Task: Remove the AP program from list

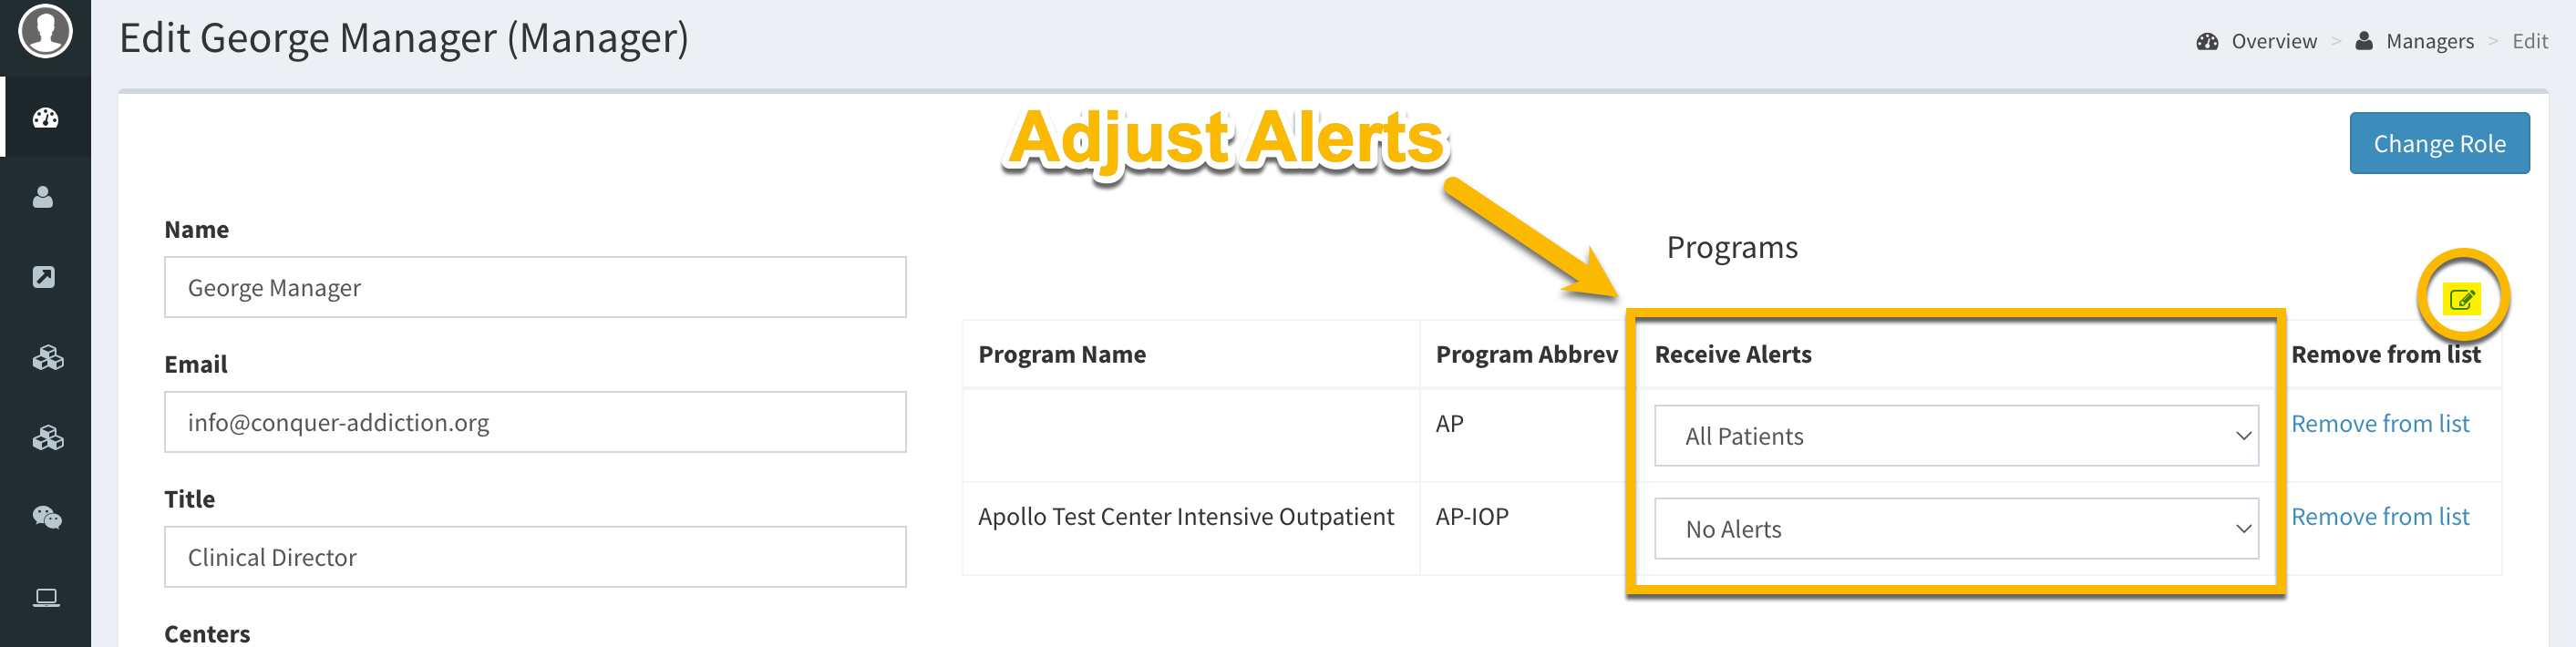Action: (x=2380, y=424)
